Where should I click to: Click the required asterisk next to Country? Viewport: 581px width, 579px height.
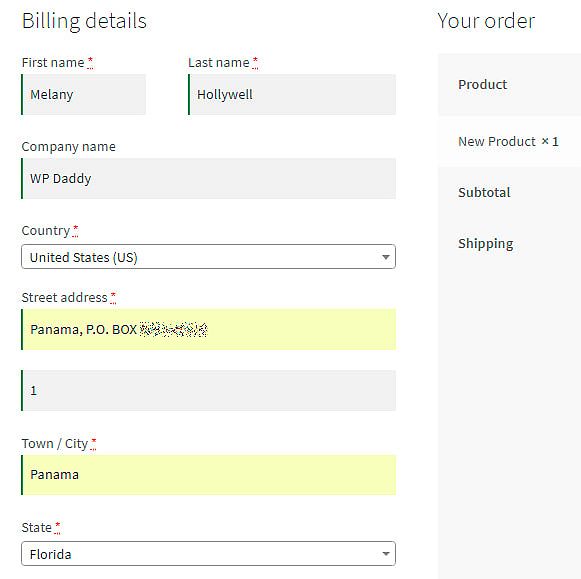[x=76, y=230]
